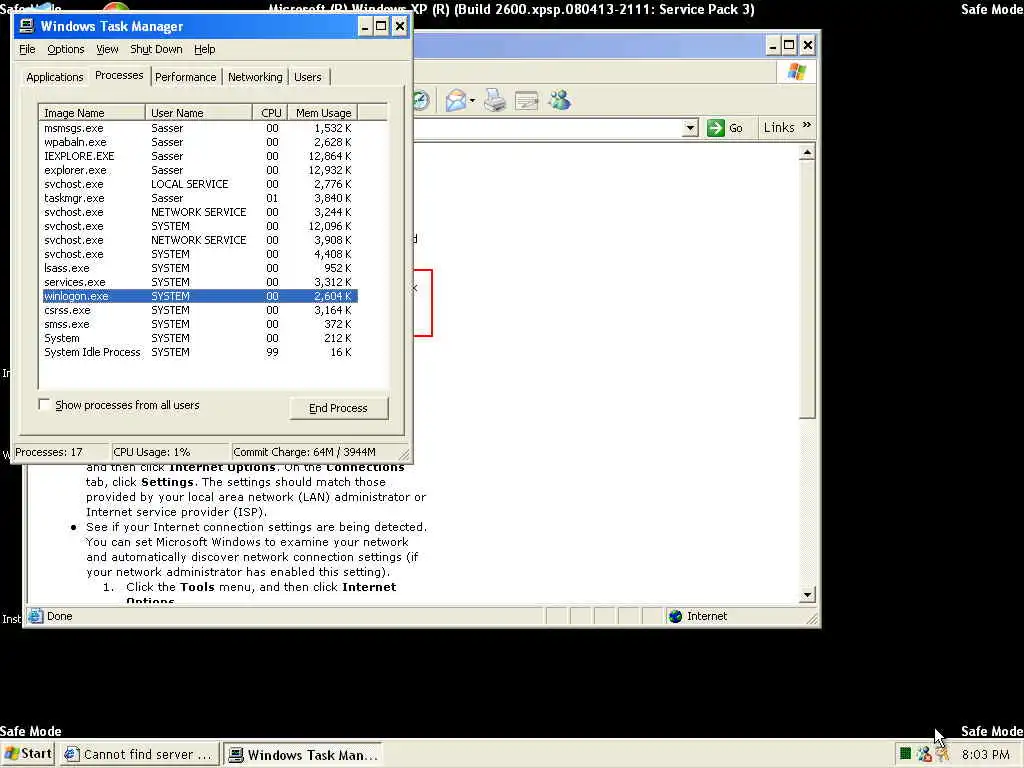Image resolution: width=1024 pixels, height=768 pixels.
Task: Open the Mail icon dropdown arrow
Action: point(472,101)
